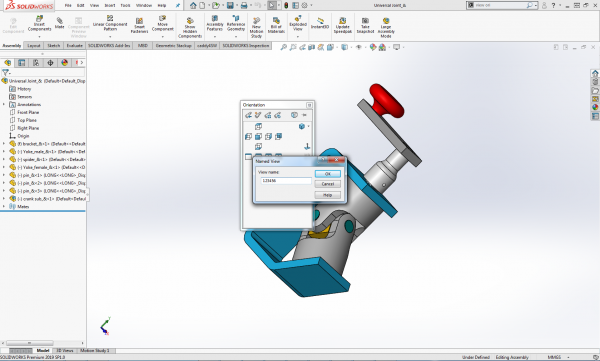600x361 pixels.
Task: Select the Mate tool
Action: 60,21
